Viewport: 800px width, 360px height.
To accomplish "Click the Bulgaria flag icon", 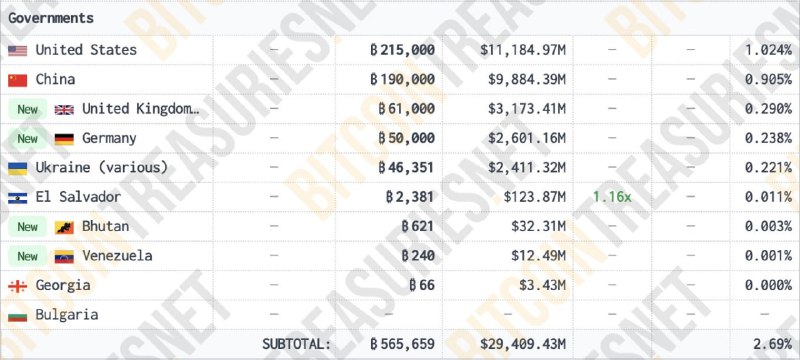I will tap(17, 316).
